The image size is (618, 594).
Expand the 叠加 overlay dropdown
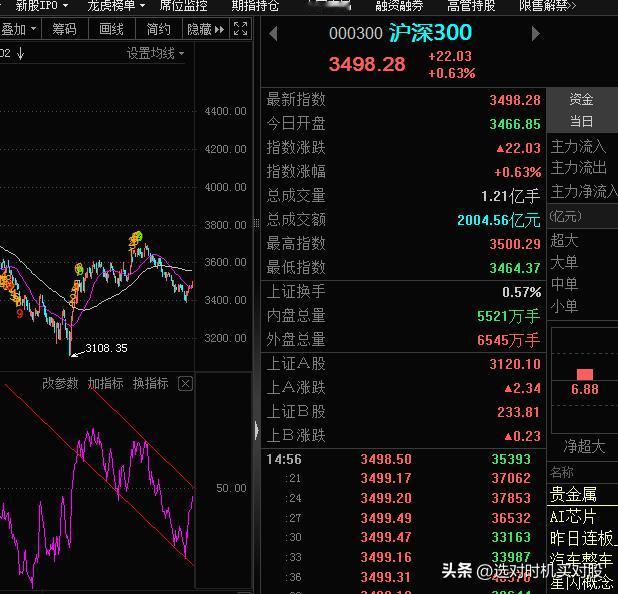[x=19, y=29]
